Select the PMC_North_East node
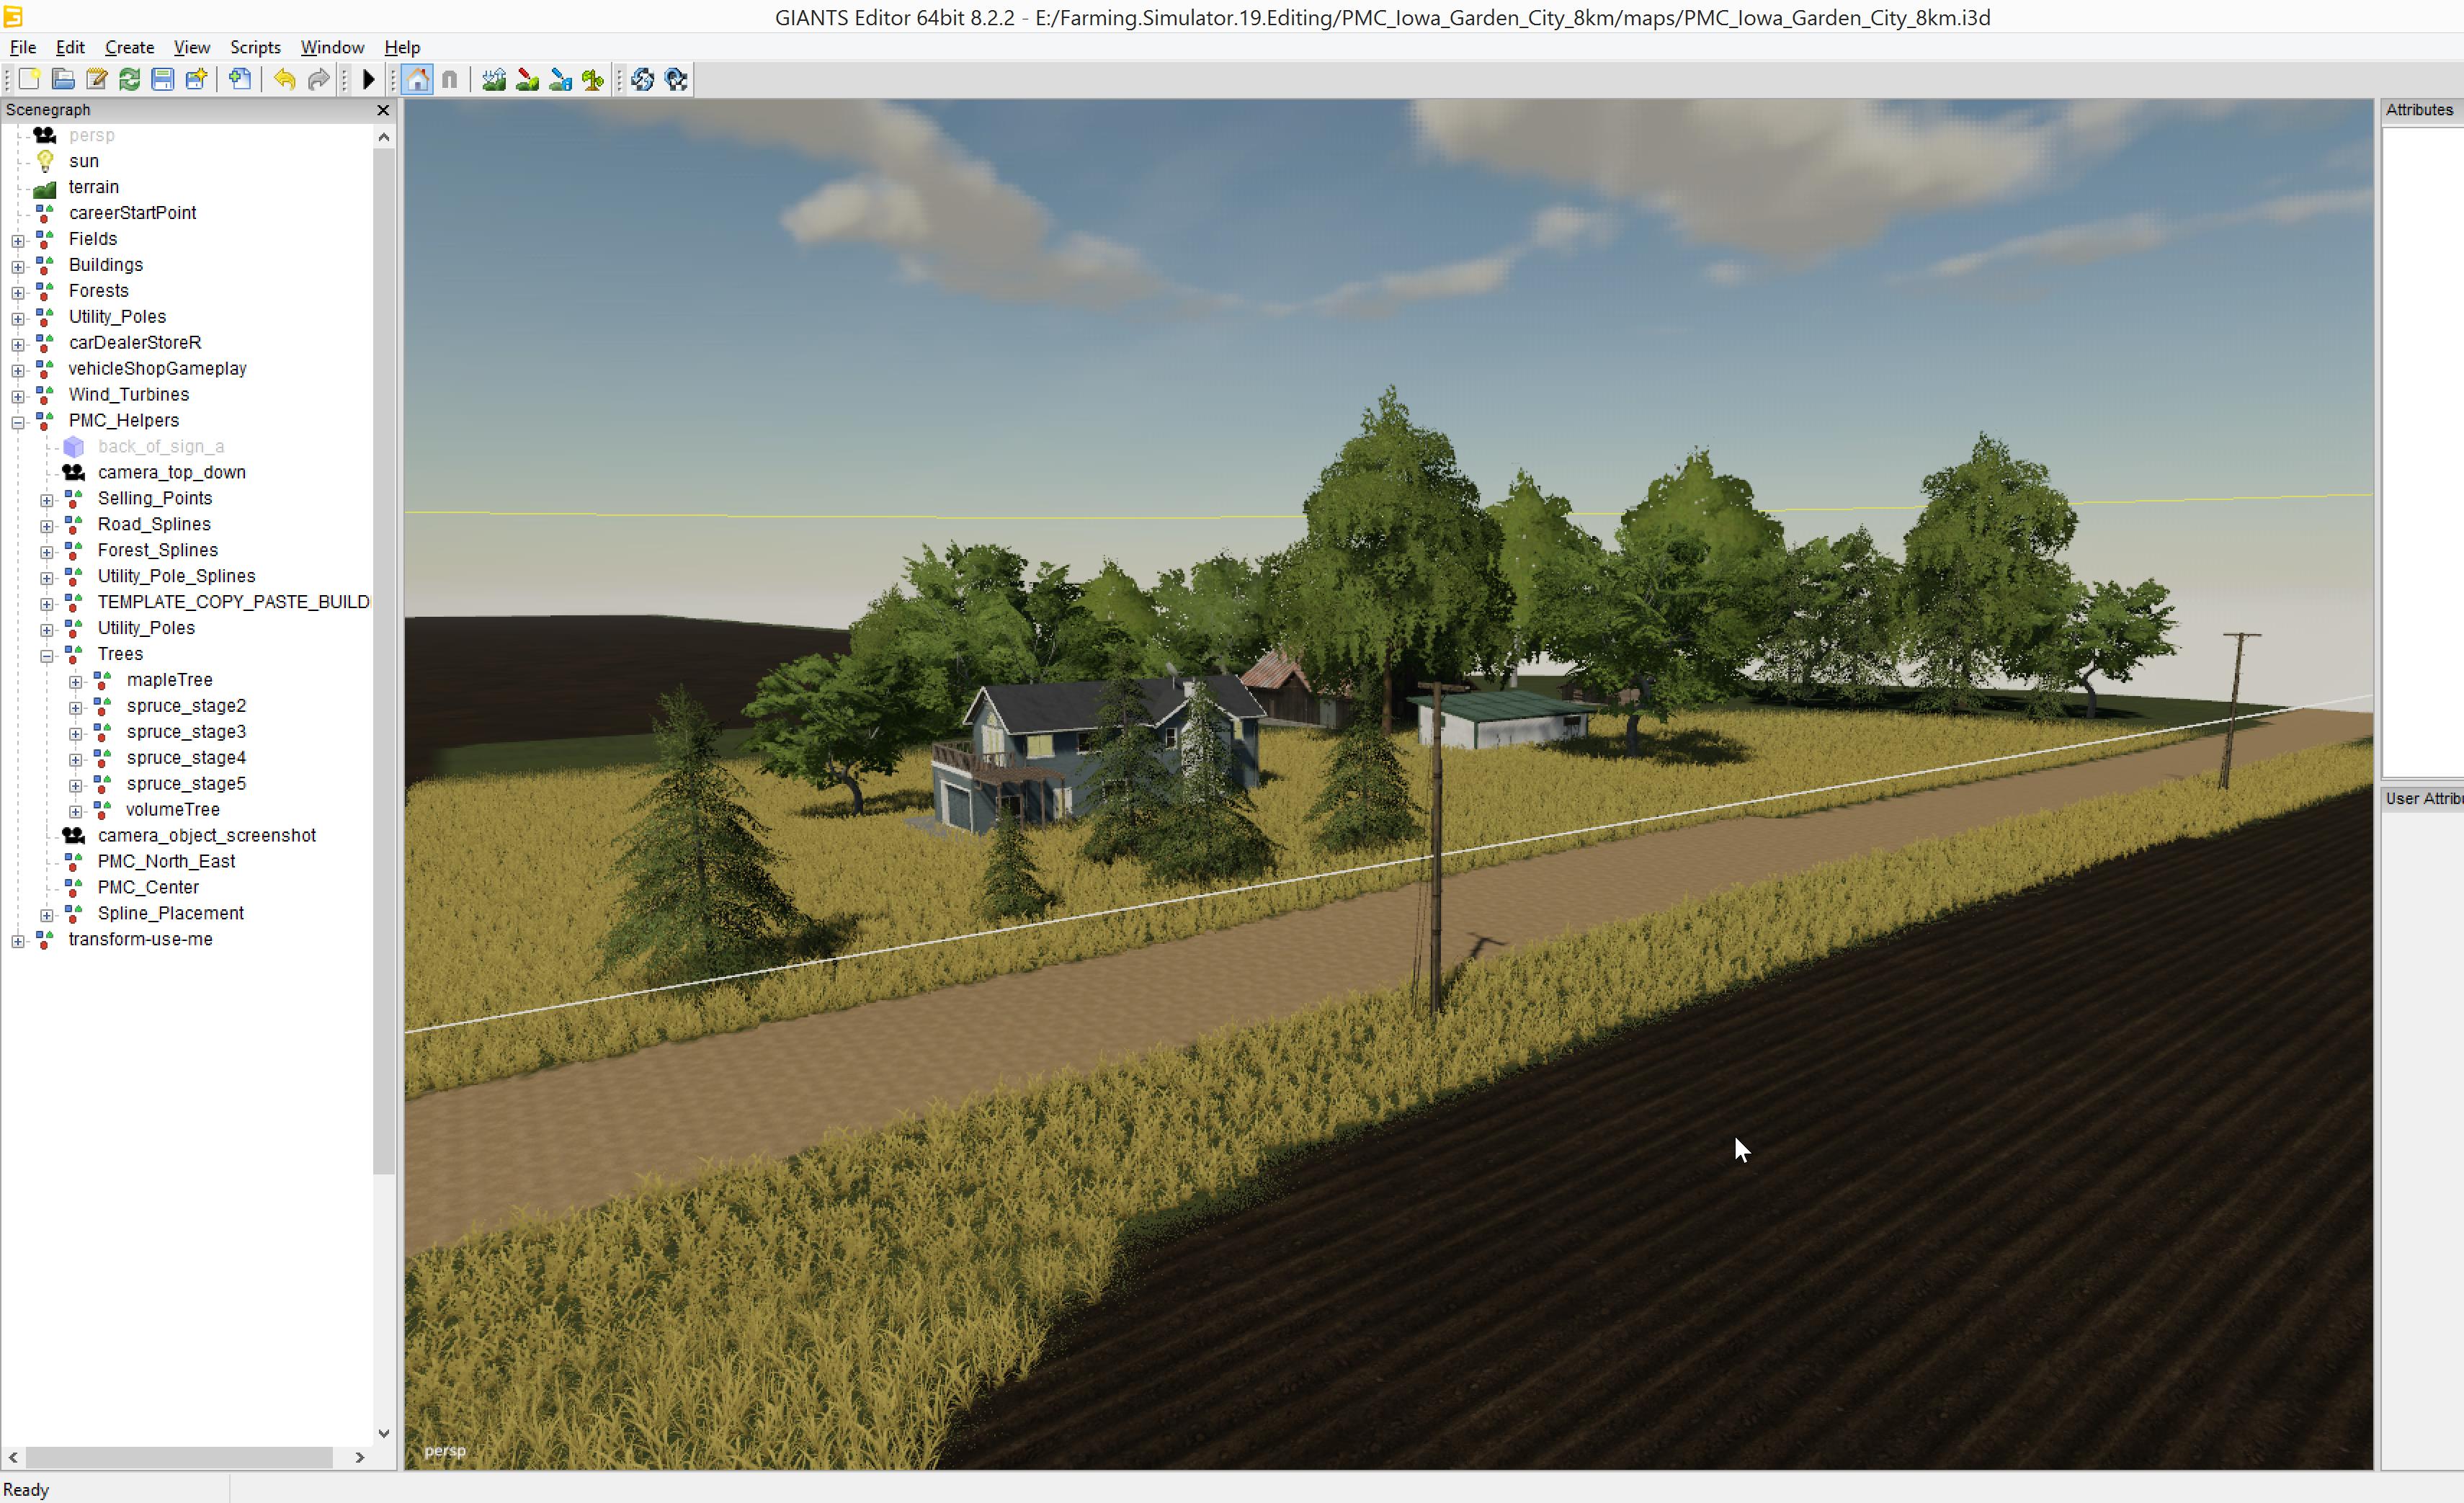 coord(167,861)
